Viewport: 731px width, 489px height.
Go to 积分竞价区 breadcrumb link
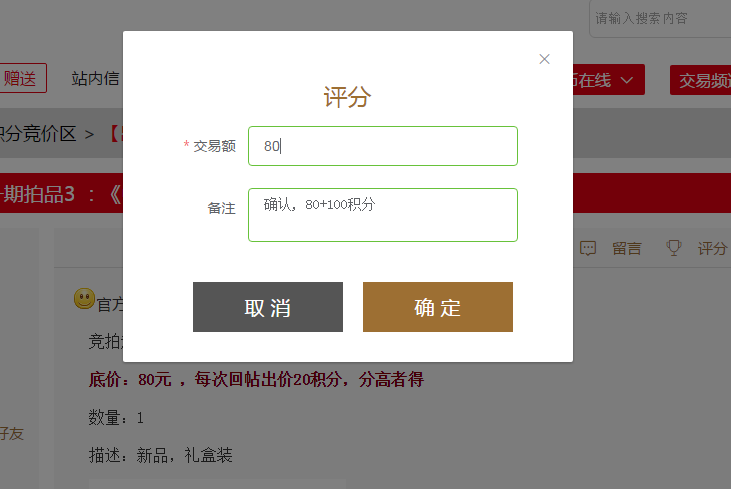point(38,134)
